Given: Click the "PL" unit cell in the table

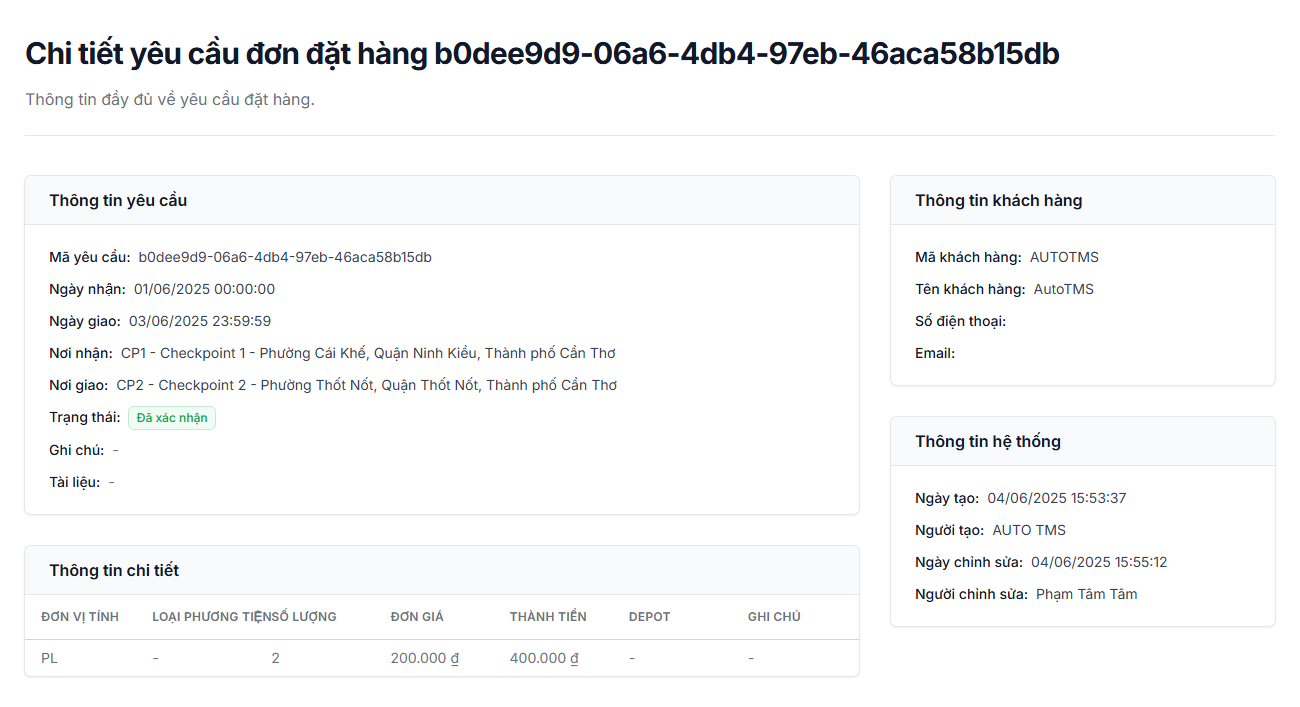Looking at the screenshot, I should [x=49, y=658].
